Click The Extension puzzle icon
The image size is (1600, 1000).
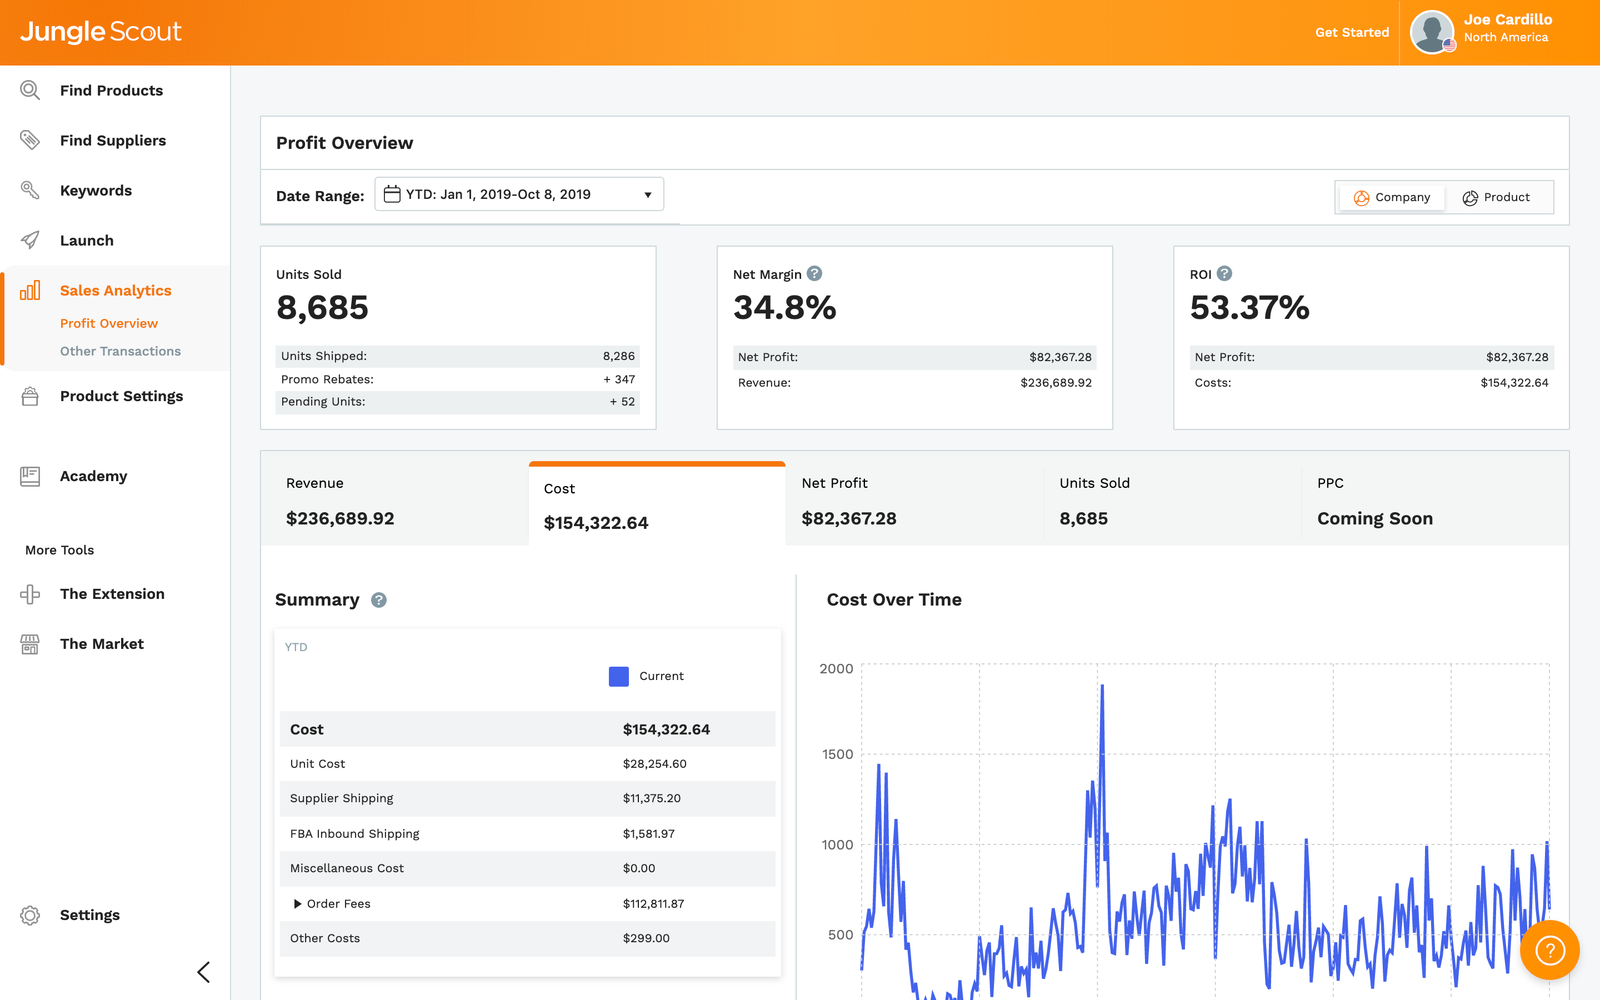pyautogui.click(x=30, y=594)
